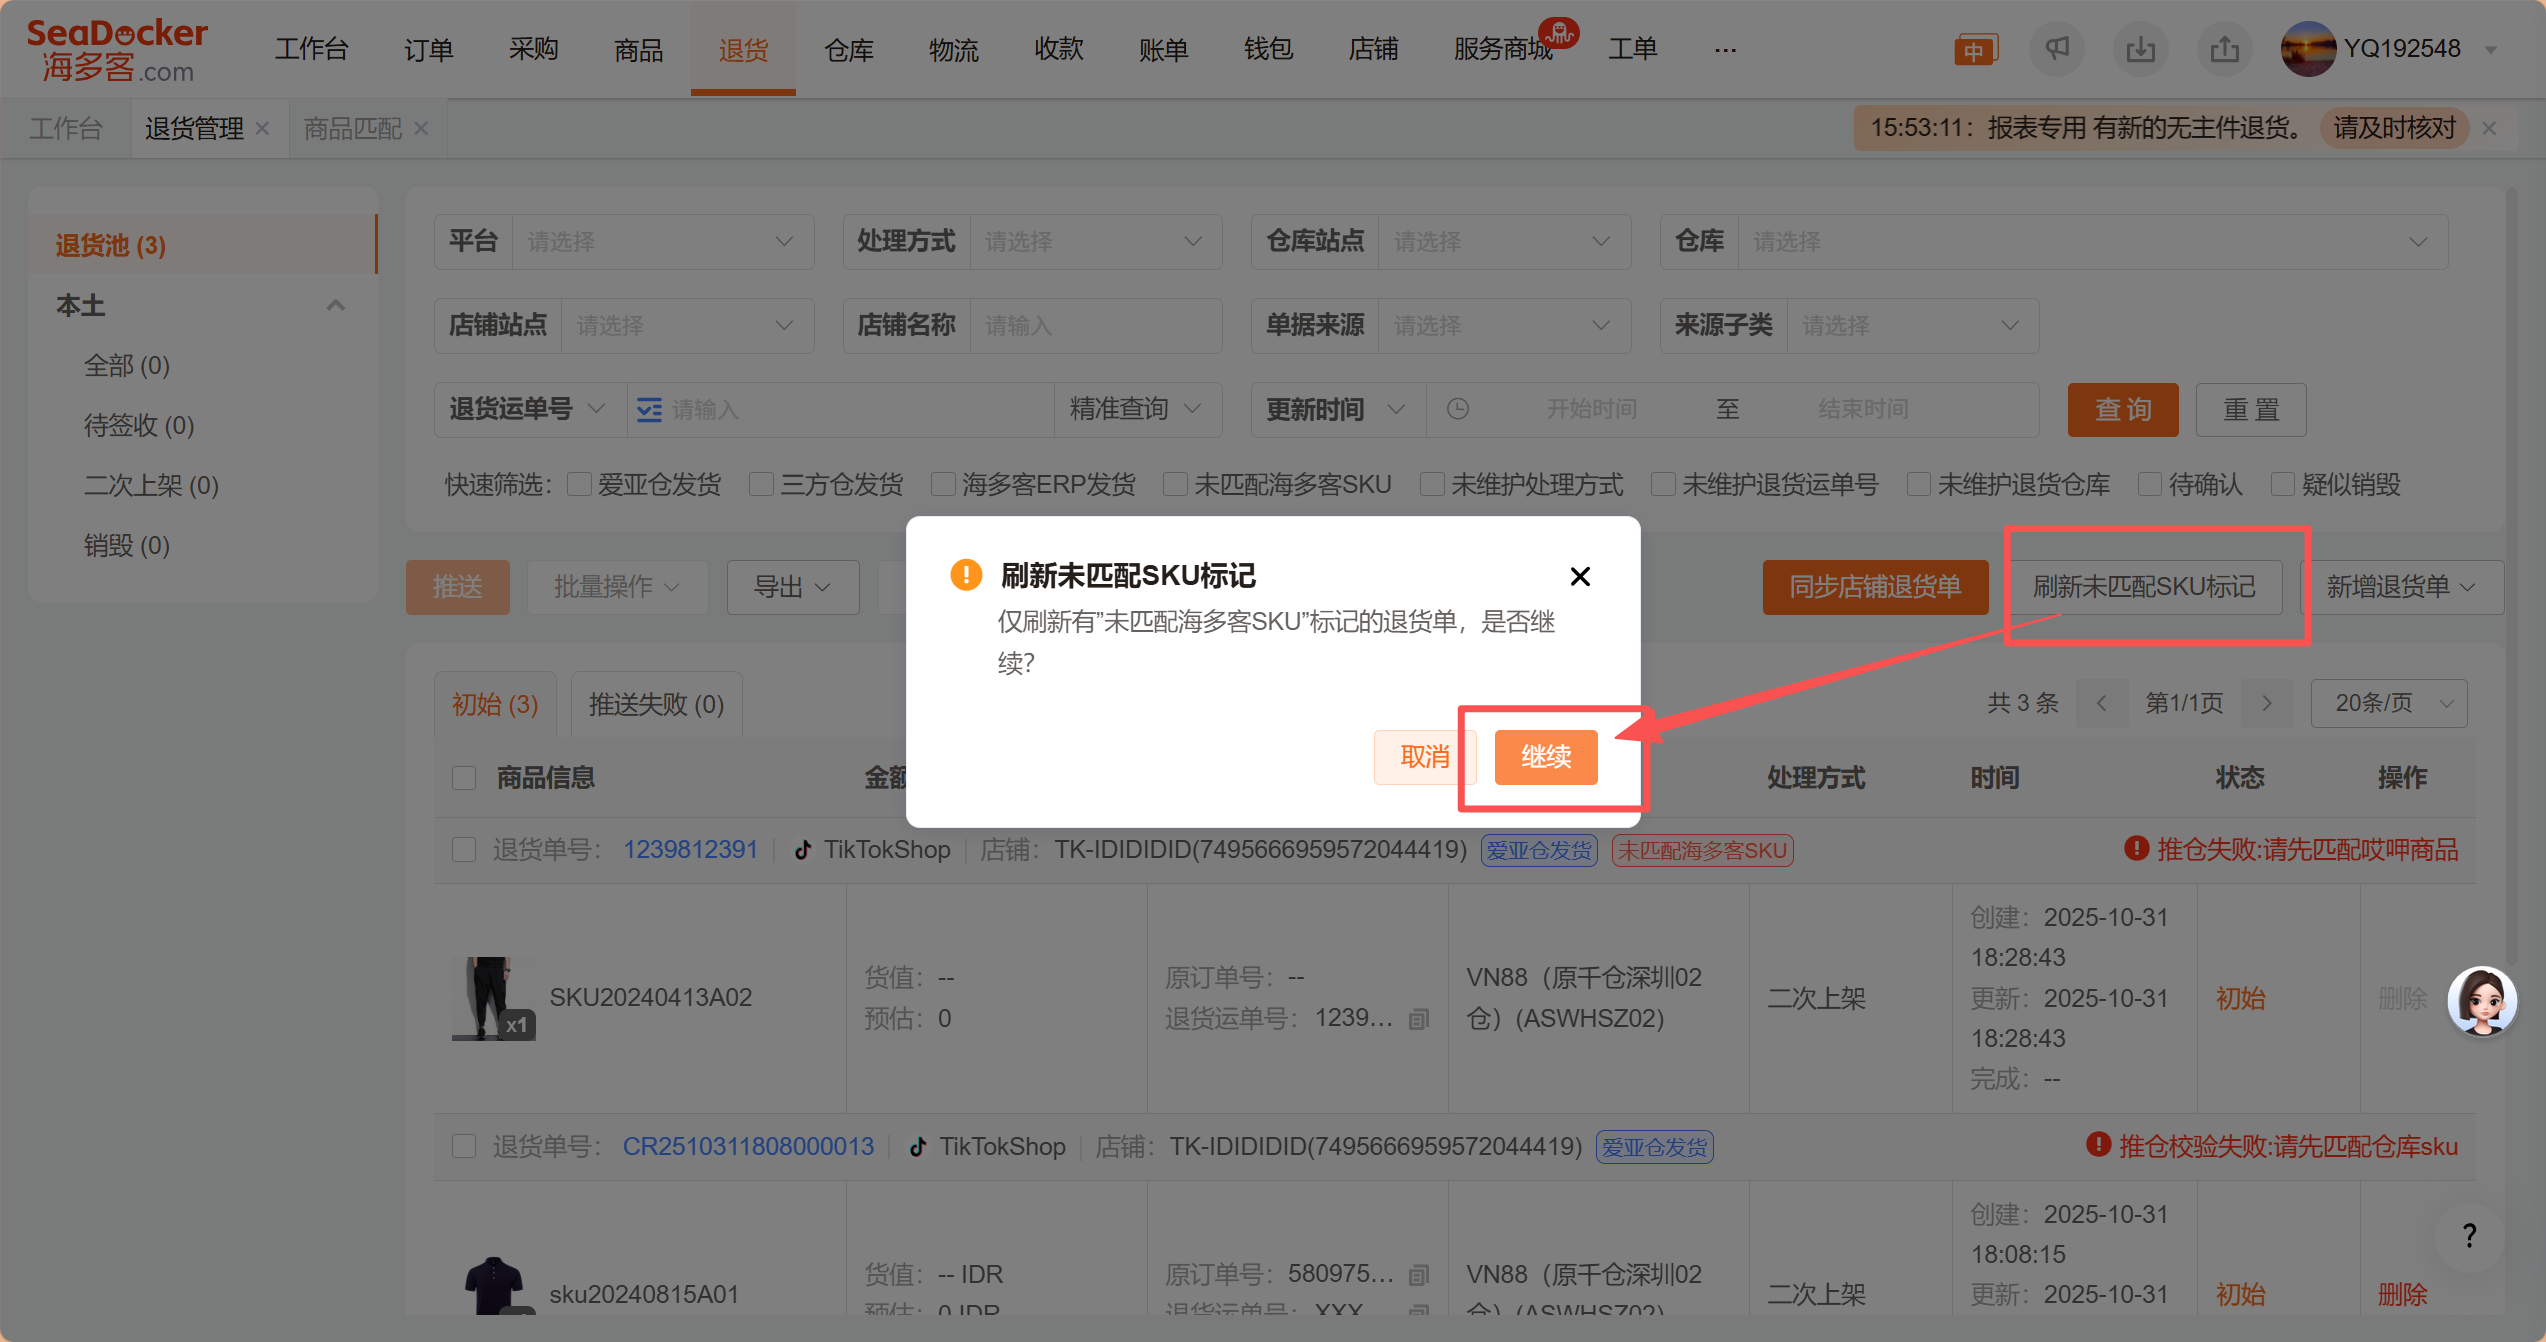The width and height of the screenshot is (2546, 1342).
Task: Click the upload/export tray icon
Action: pos(2224,49)
